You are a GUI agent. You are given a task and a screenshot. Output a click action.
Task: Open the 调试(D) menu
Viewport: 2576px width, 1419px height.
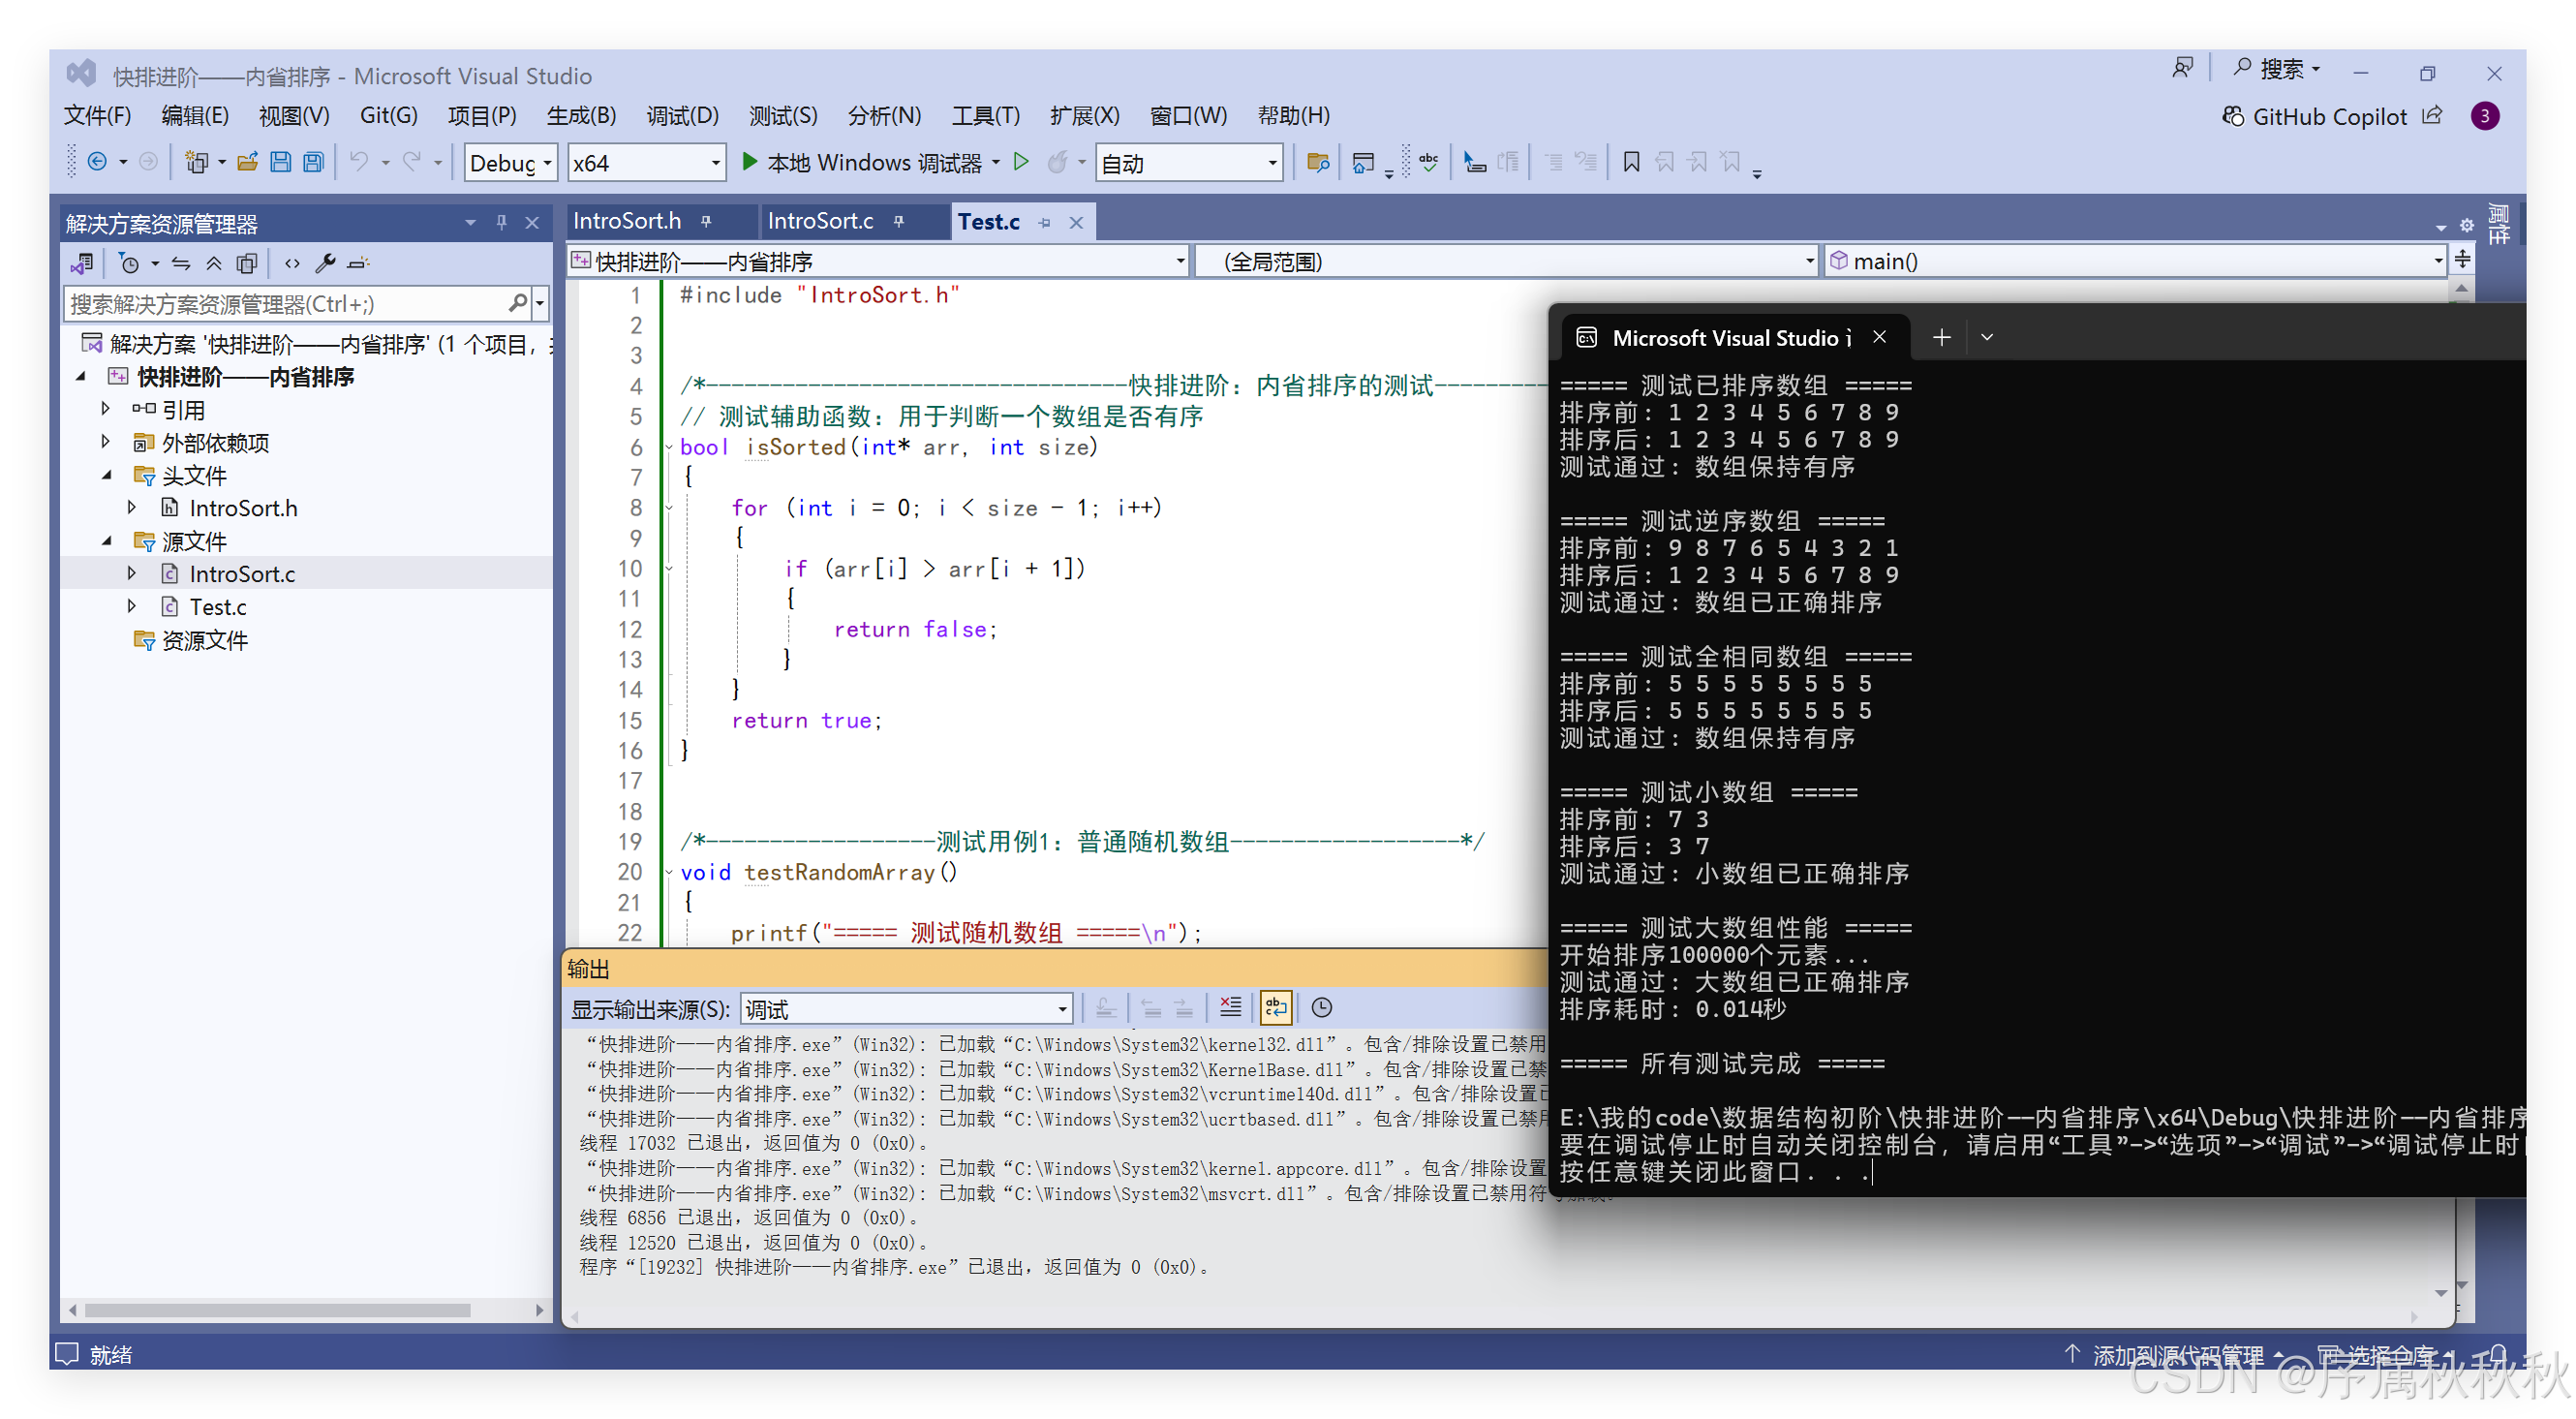coord(681,116)
